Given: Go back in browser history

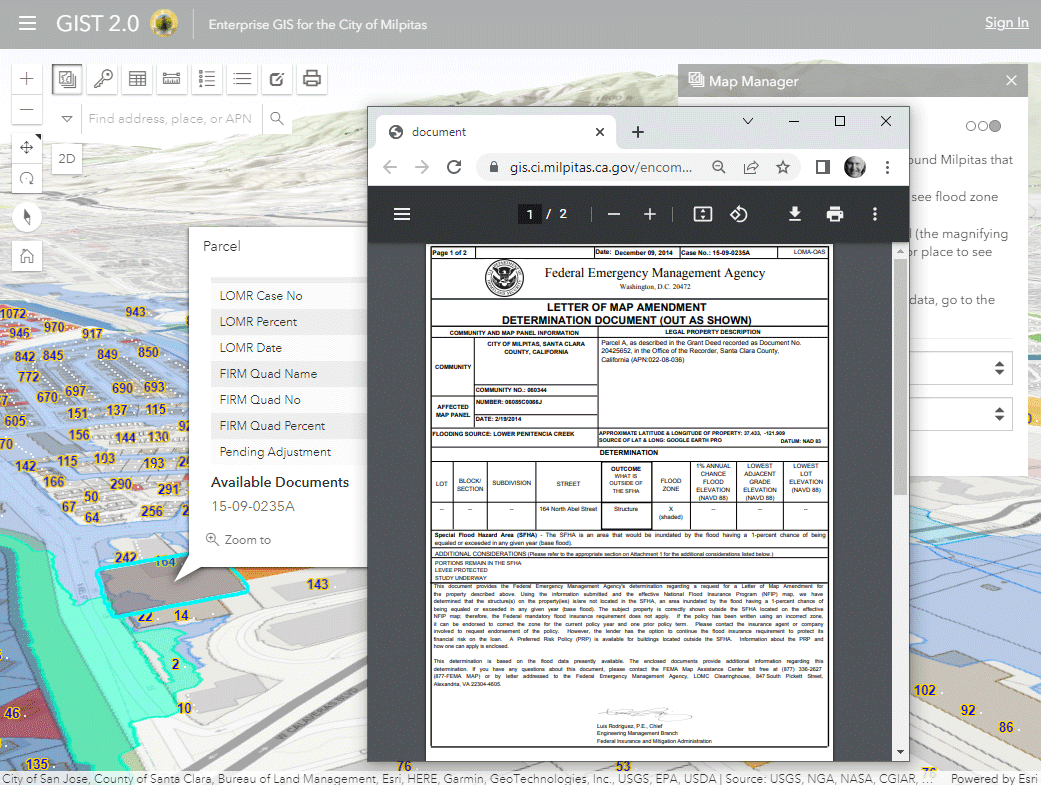Looking at the screenshot, I should pyautogui.click(x=390, y=167).
